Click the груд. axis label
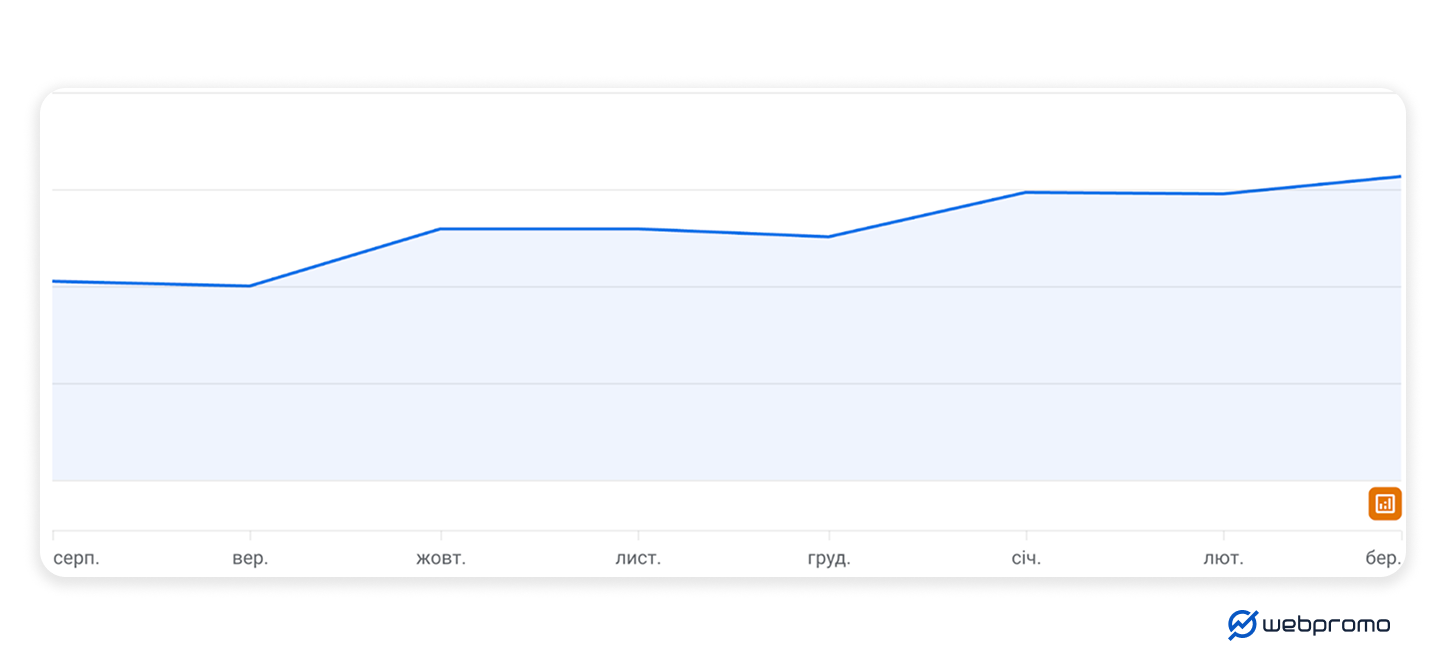Image resolution: width=1446 pixels, height=666 pixels. (x=829, y=558)
